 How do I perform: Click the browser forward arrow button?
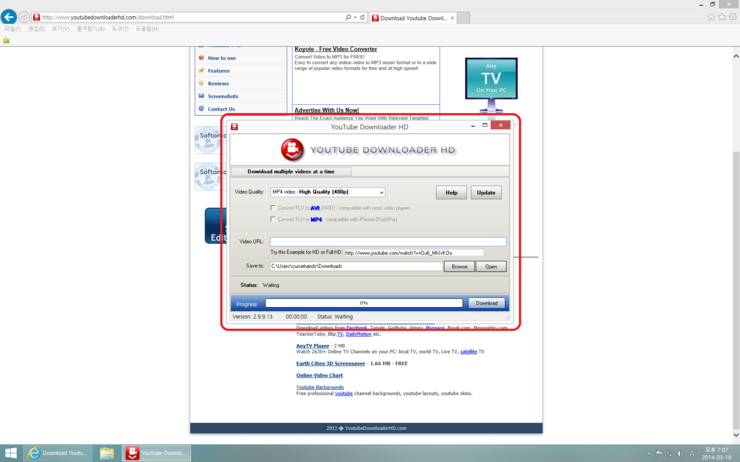tap(24, 17)
